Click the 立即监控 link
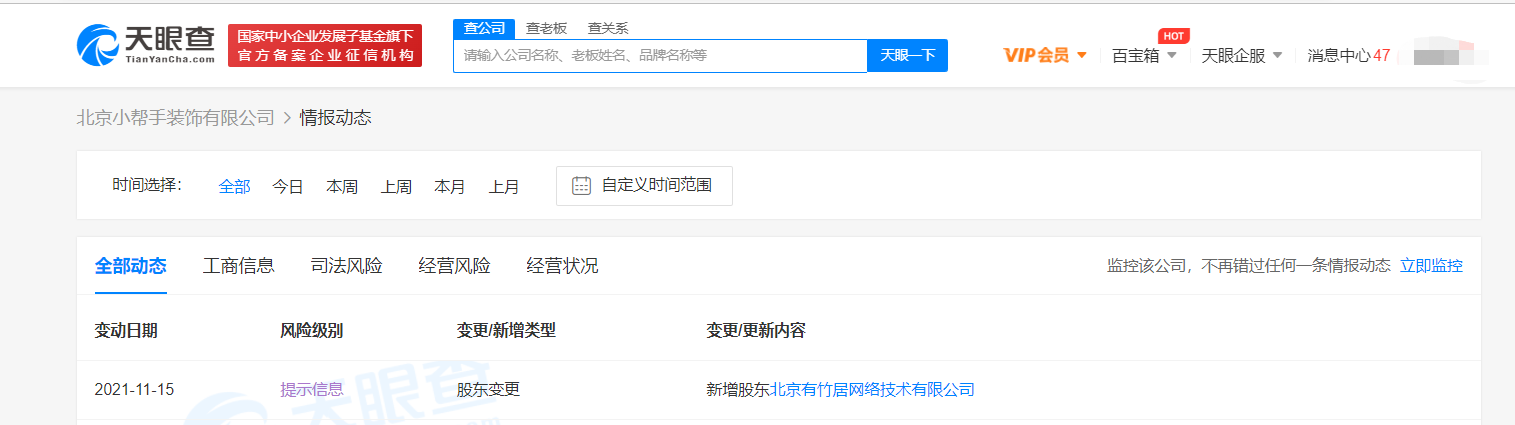Image resolution: width=1515 pixels, height=425 pixels. coord(1431,266)
